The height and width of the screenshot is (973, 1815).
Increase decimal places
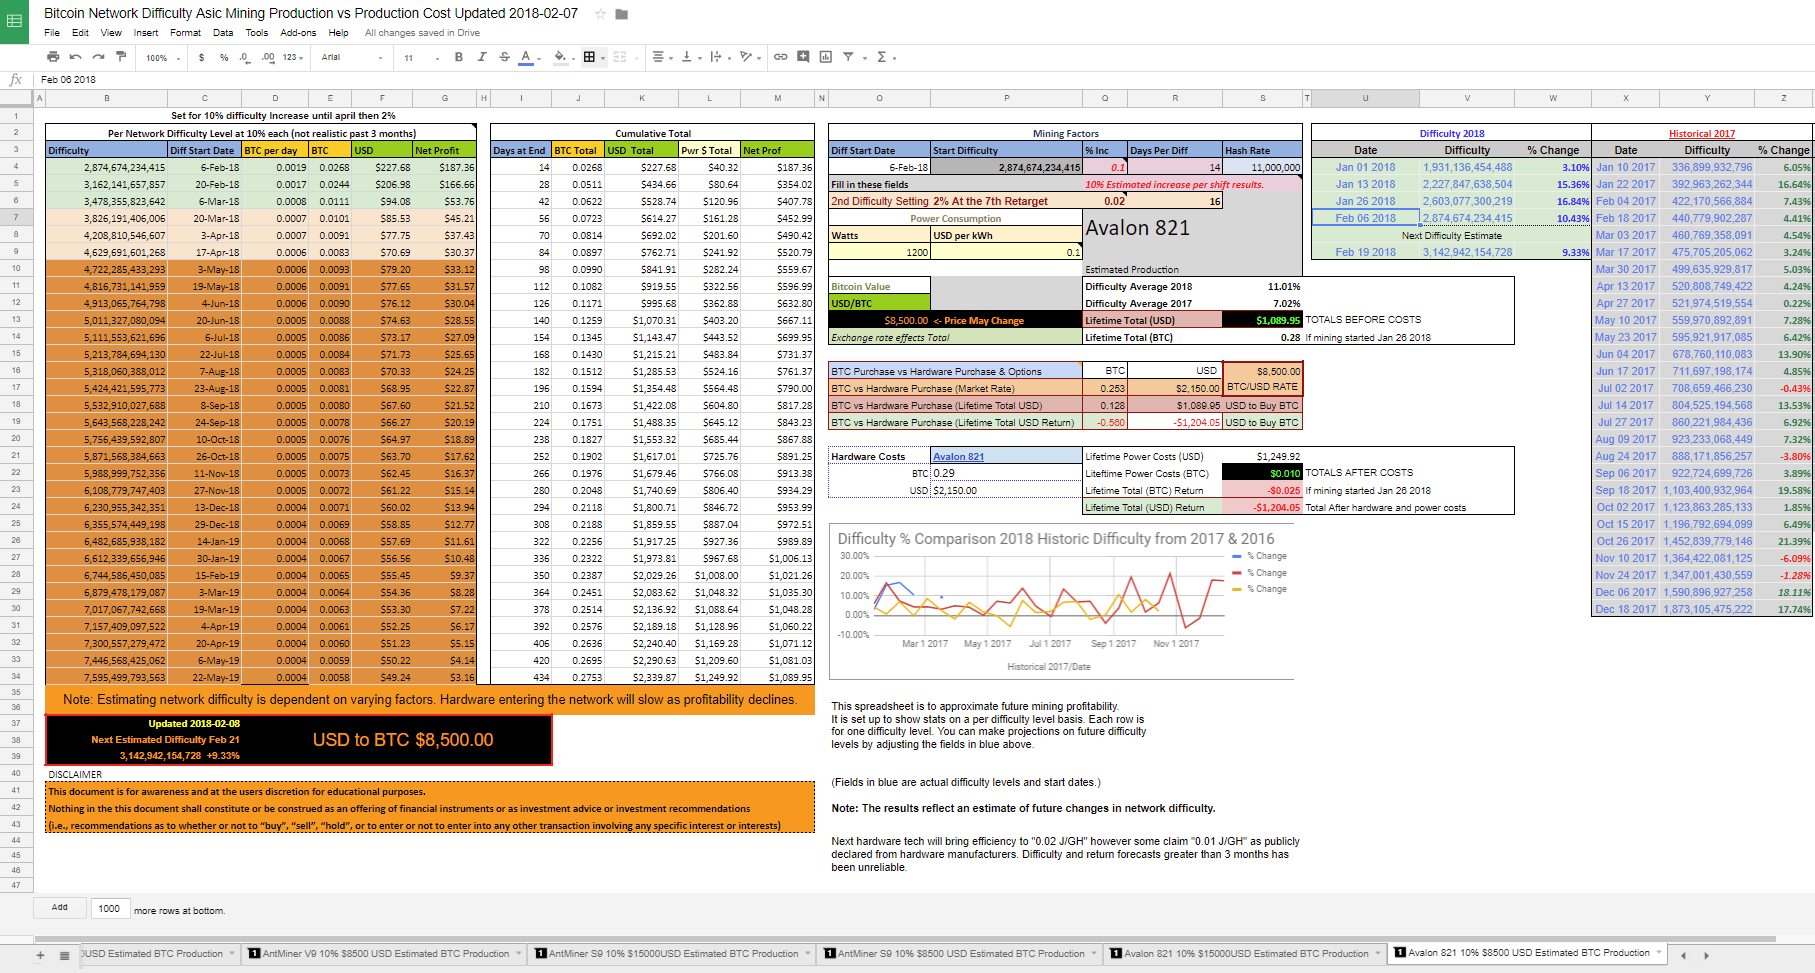268,58
